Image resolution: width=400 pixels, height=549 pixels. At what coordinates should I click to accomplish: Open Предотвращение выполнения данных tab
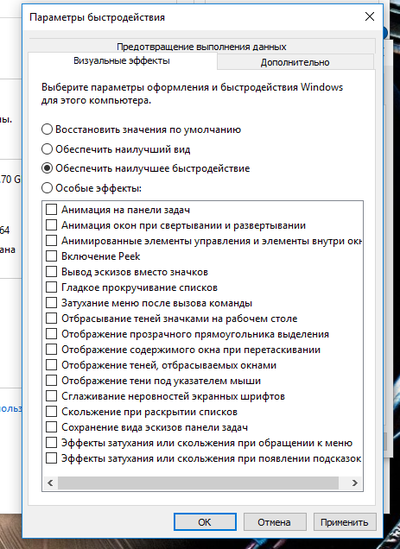point(201,47)
